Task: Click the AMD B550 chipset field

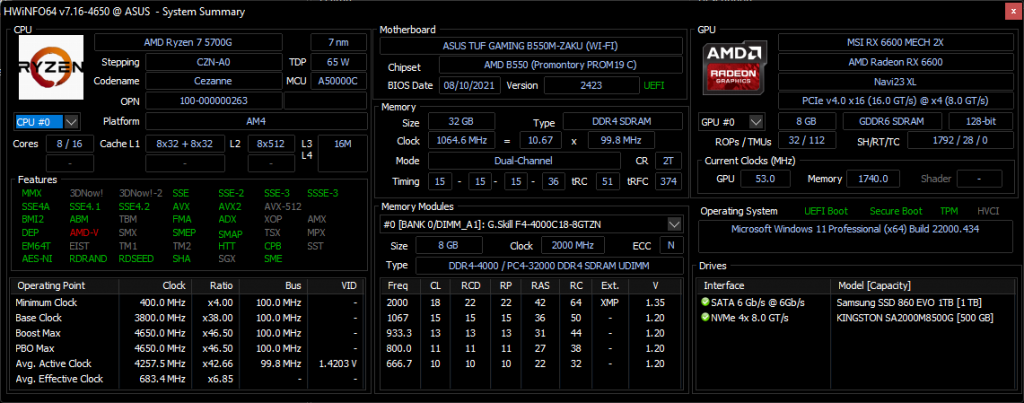Action: click(560, 66)
